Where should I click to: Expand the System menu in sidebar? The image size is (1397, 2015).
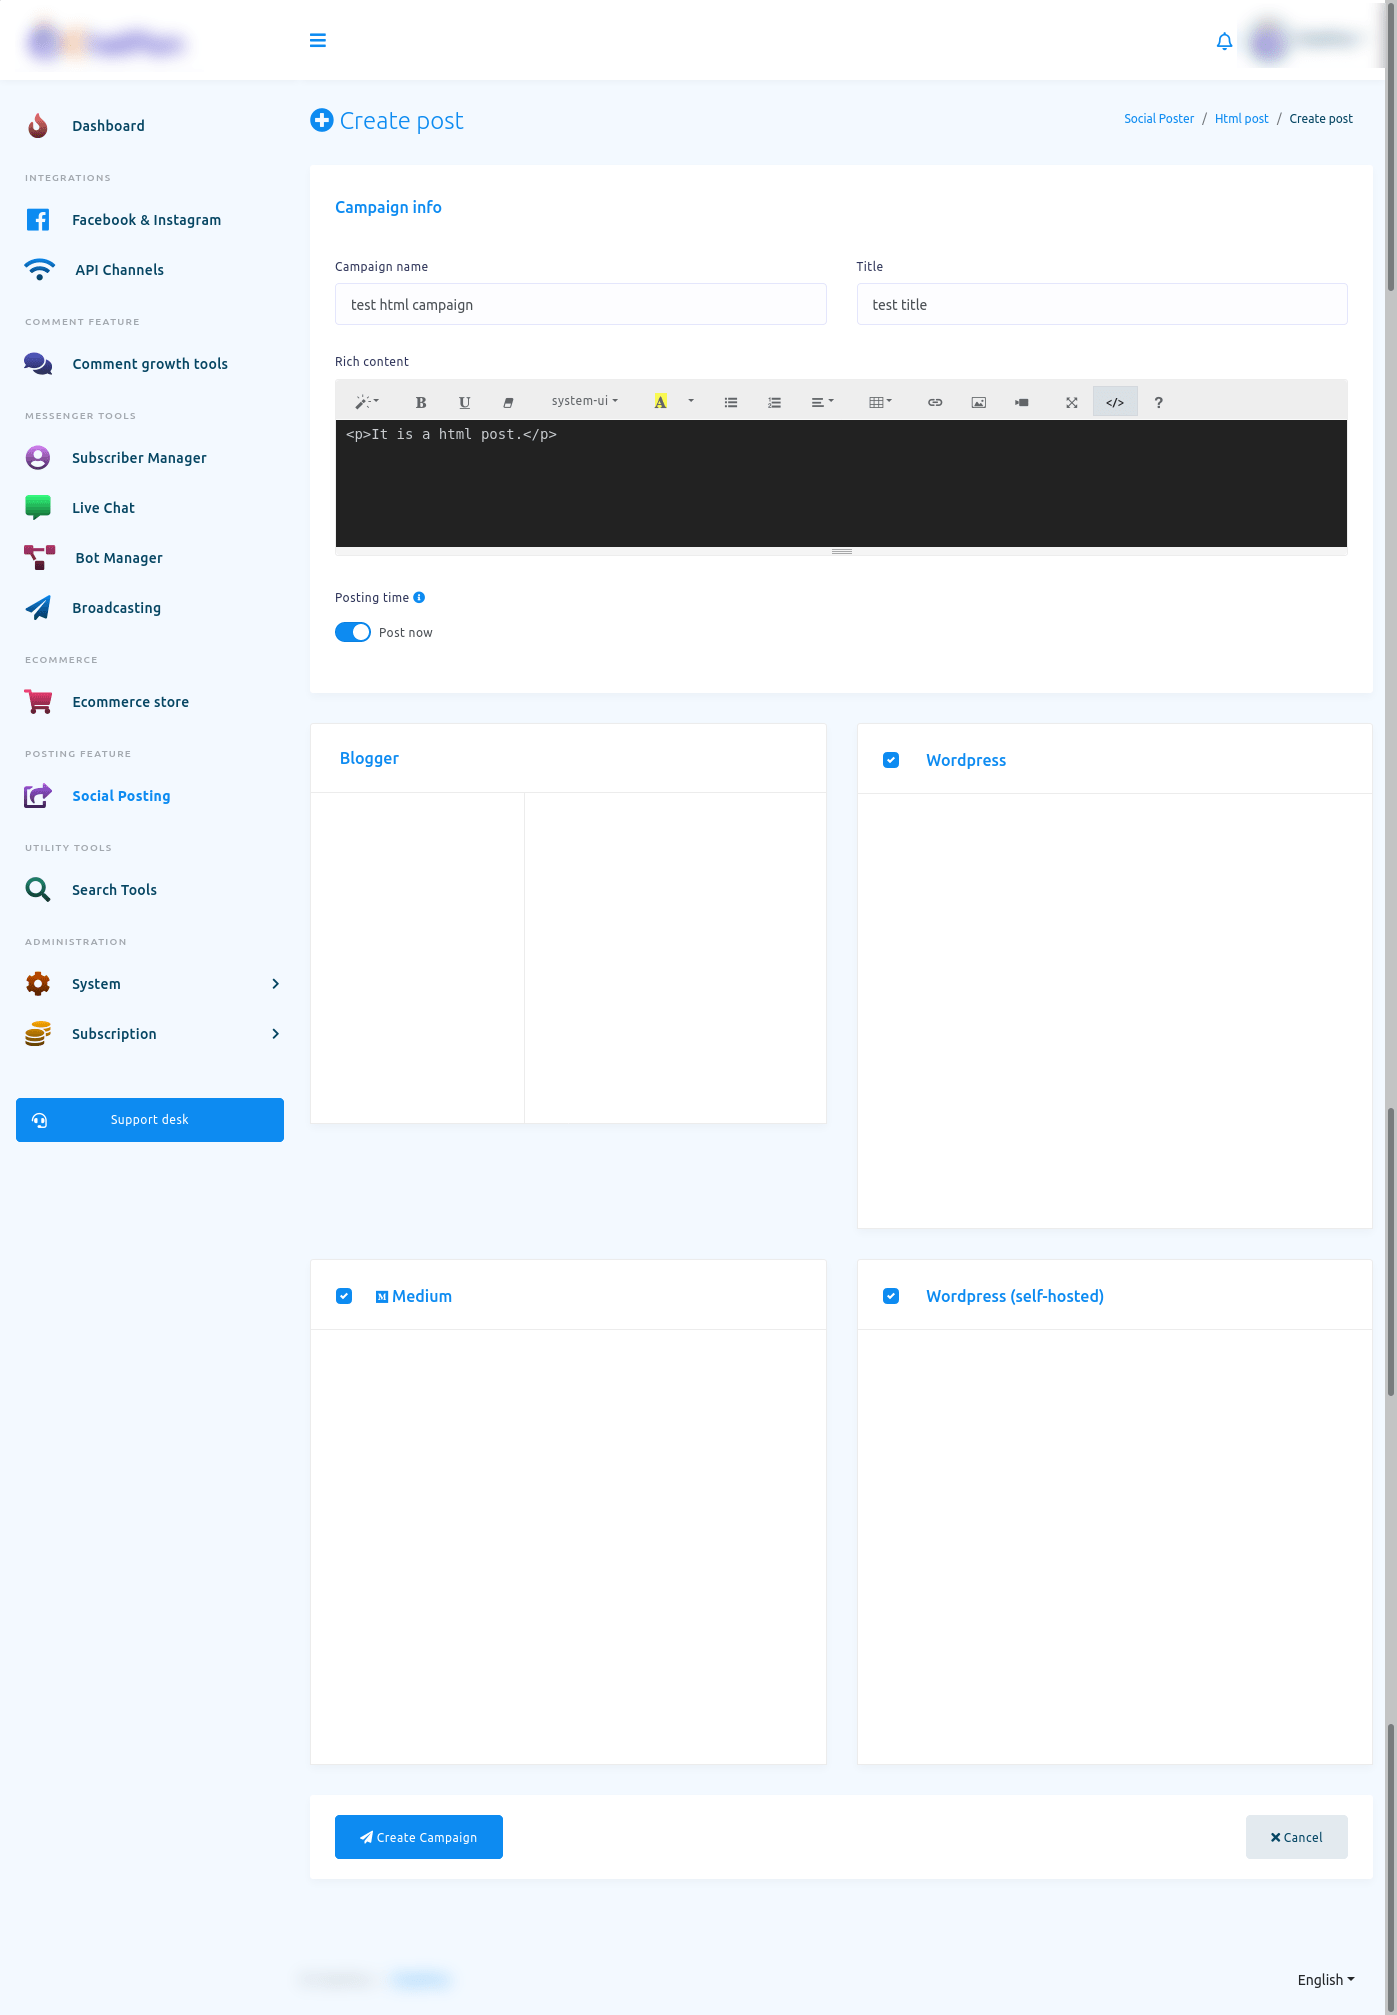pyautogui.click(x=150, y=984)
